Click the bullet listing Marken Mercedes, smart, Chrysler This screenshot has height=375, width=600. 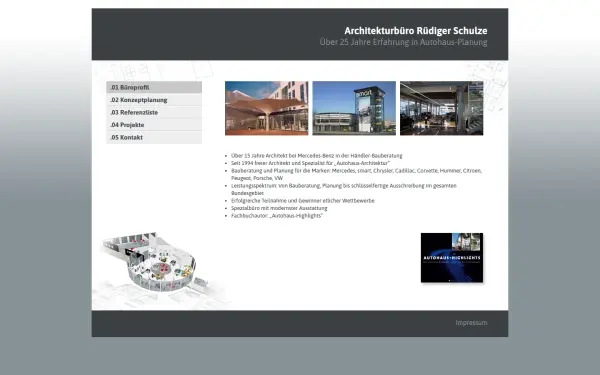coord(356,174)
